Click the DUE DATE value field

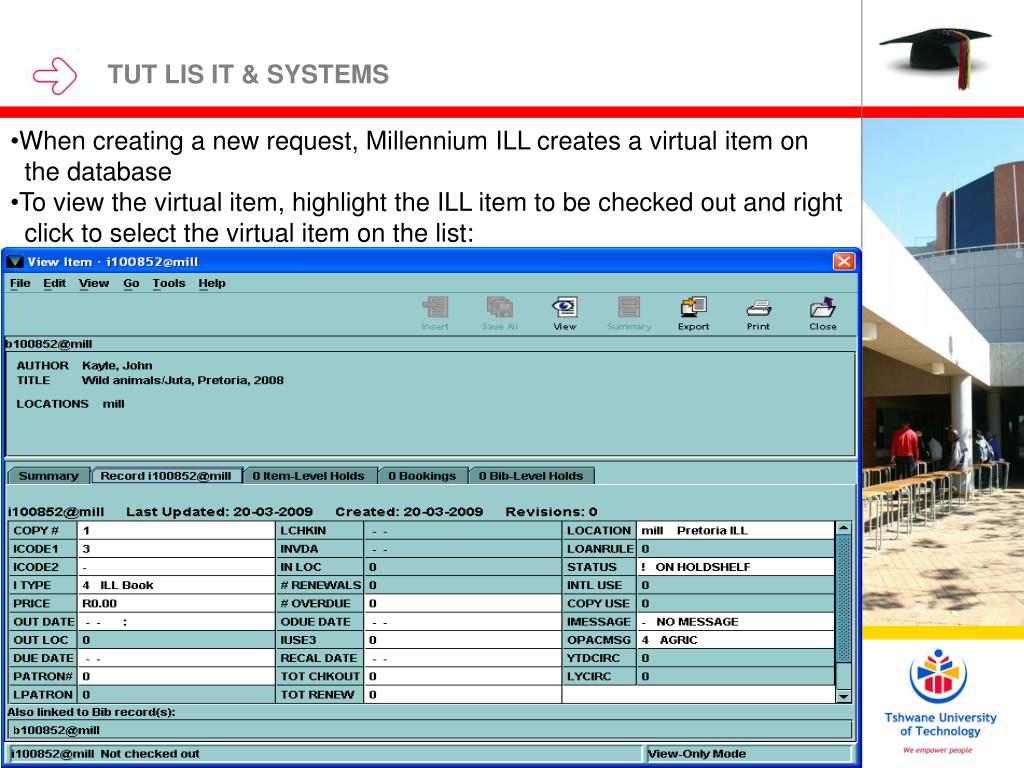click(176, 658)
